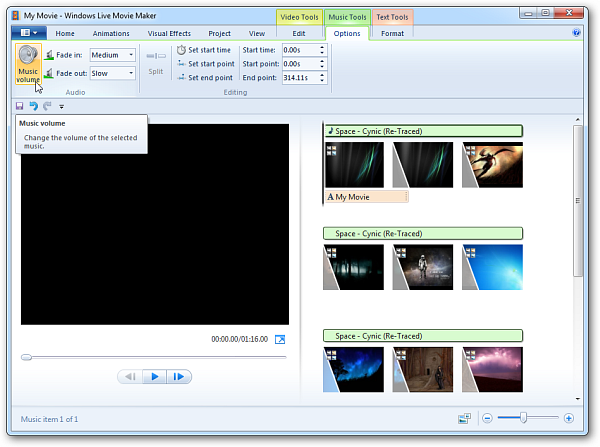Open the application menu dropdown button
The image size is (600, 447).
coord(28,33)
